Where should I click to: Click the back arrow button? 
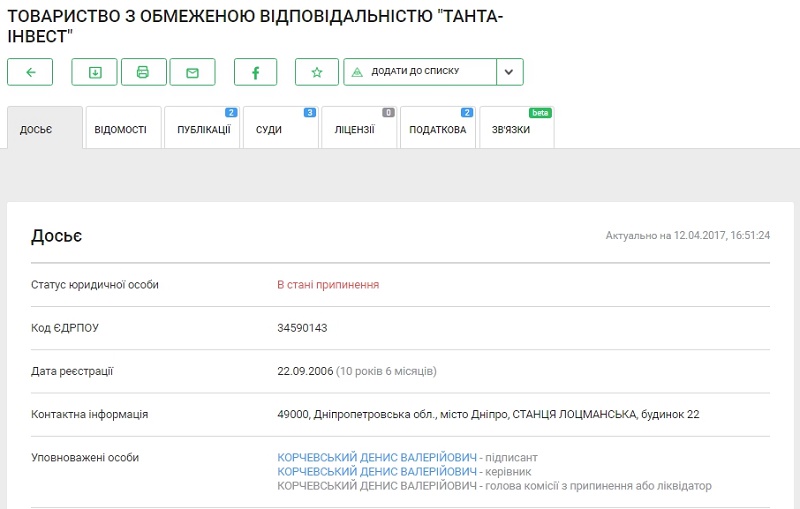(30, 72)
